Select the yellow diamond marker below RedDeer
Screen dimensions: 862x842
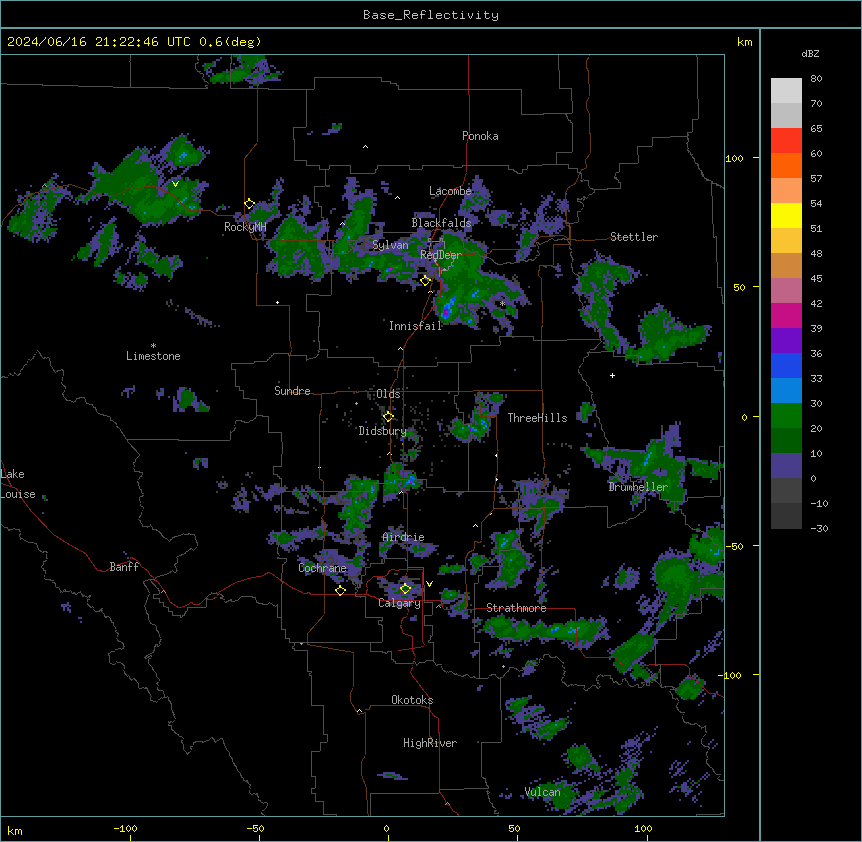(x=425, y=281)
